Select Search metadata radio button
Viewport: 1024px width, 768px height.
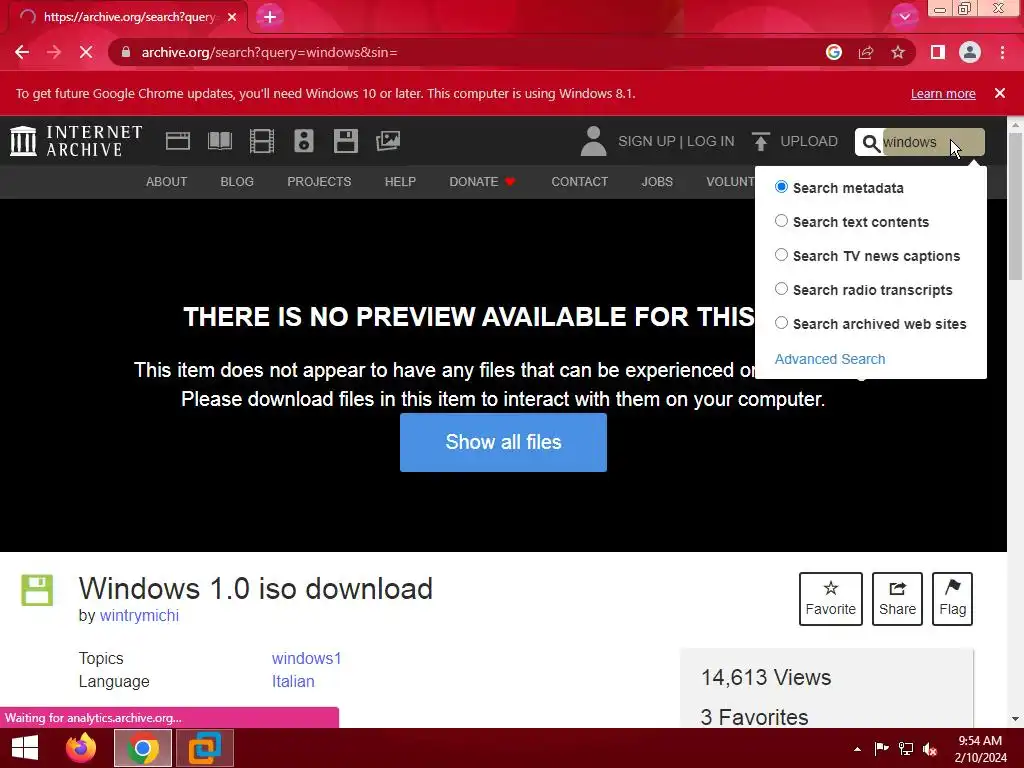[781, 187]
